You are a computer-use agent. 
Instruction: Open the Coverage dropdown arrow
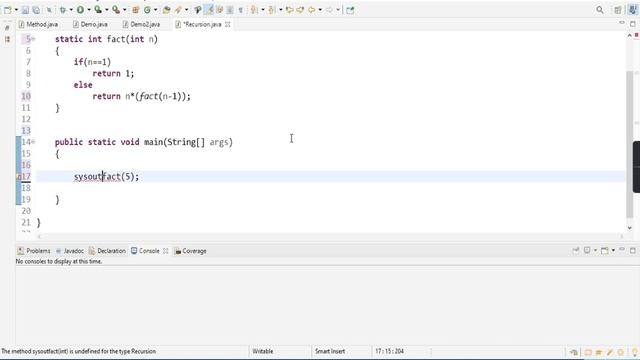tap(107, 10)
